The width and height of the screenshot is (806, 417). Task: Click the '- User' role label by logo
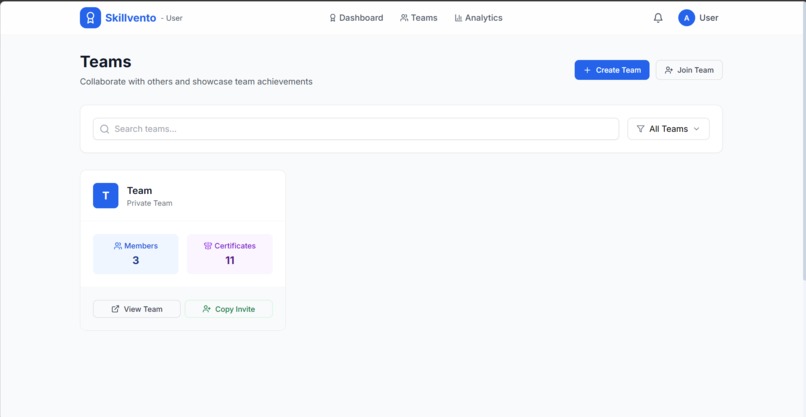(172, 18)
